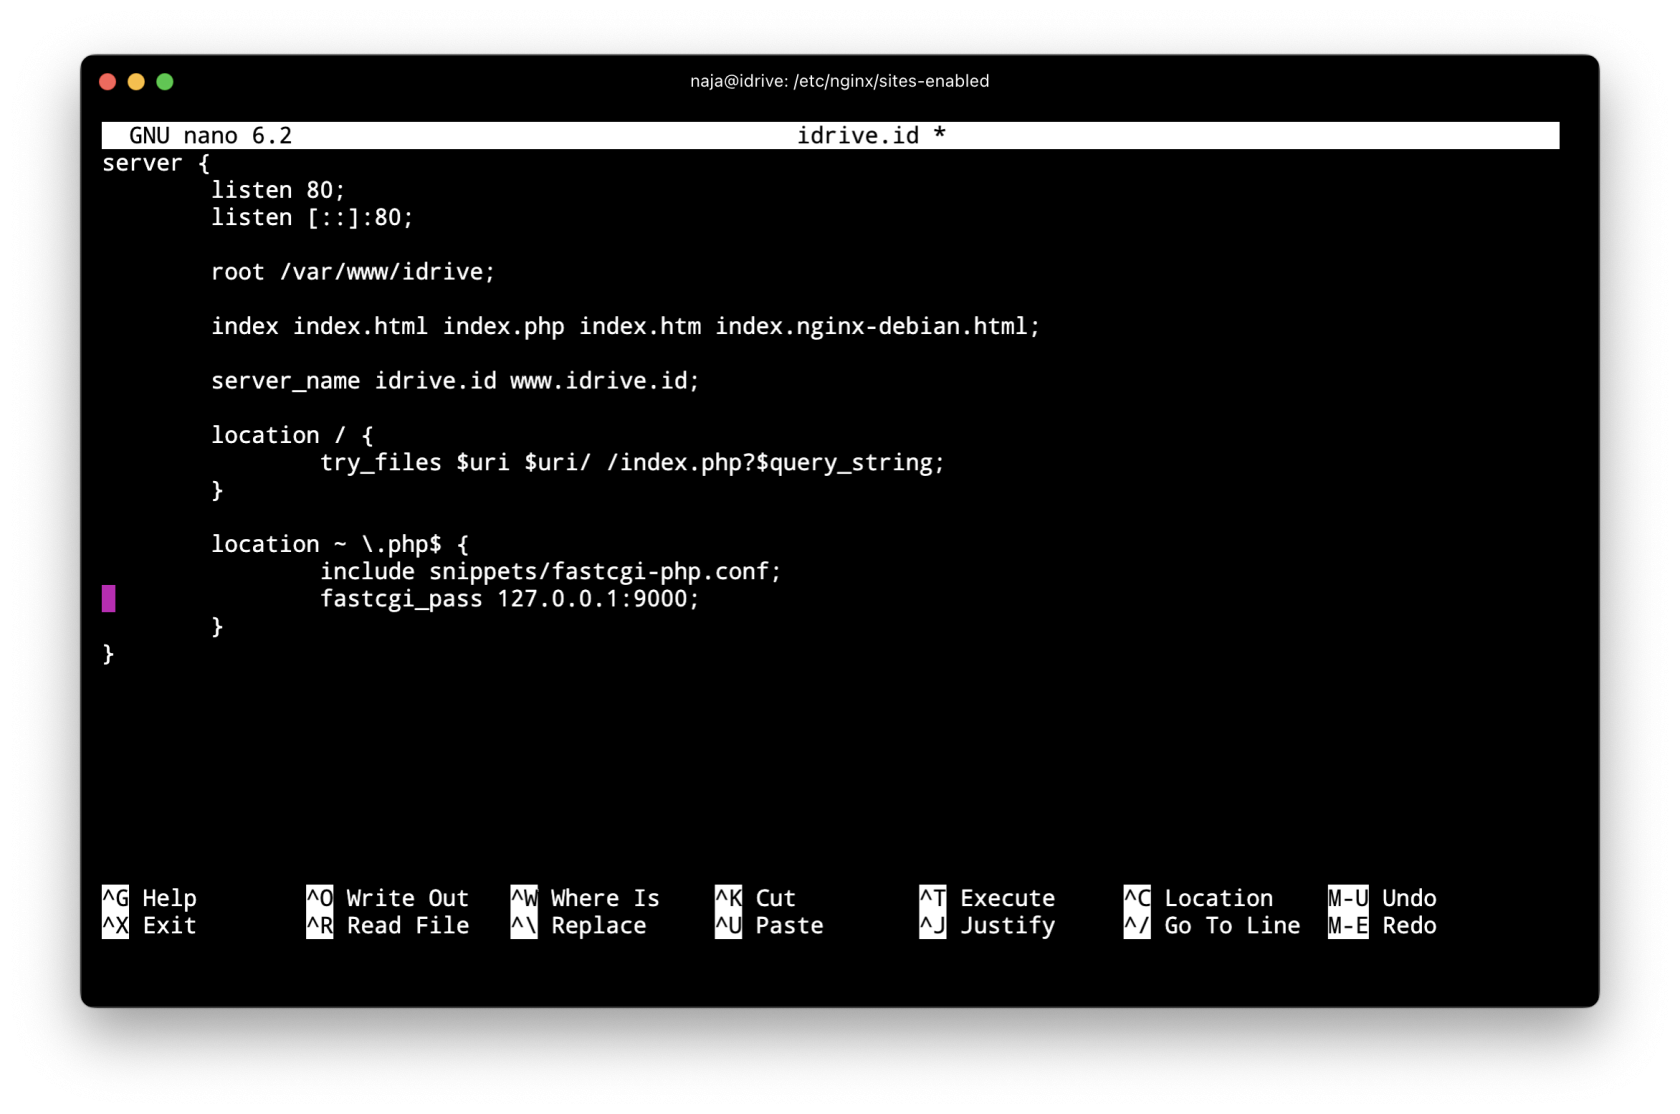The width and height of the screenshot is (1680, 1114).
Task: Click the green maximize window button
Action: click(x=165, y=82)
